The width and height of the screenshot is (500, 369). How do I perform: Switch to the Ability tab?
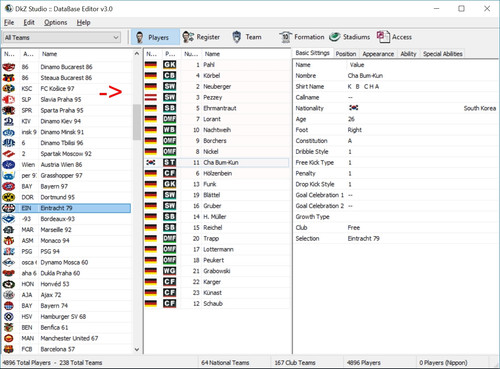(408, 54)
